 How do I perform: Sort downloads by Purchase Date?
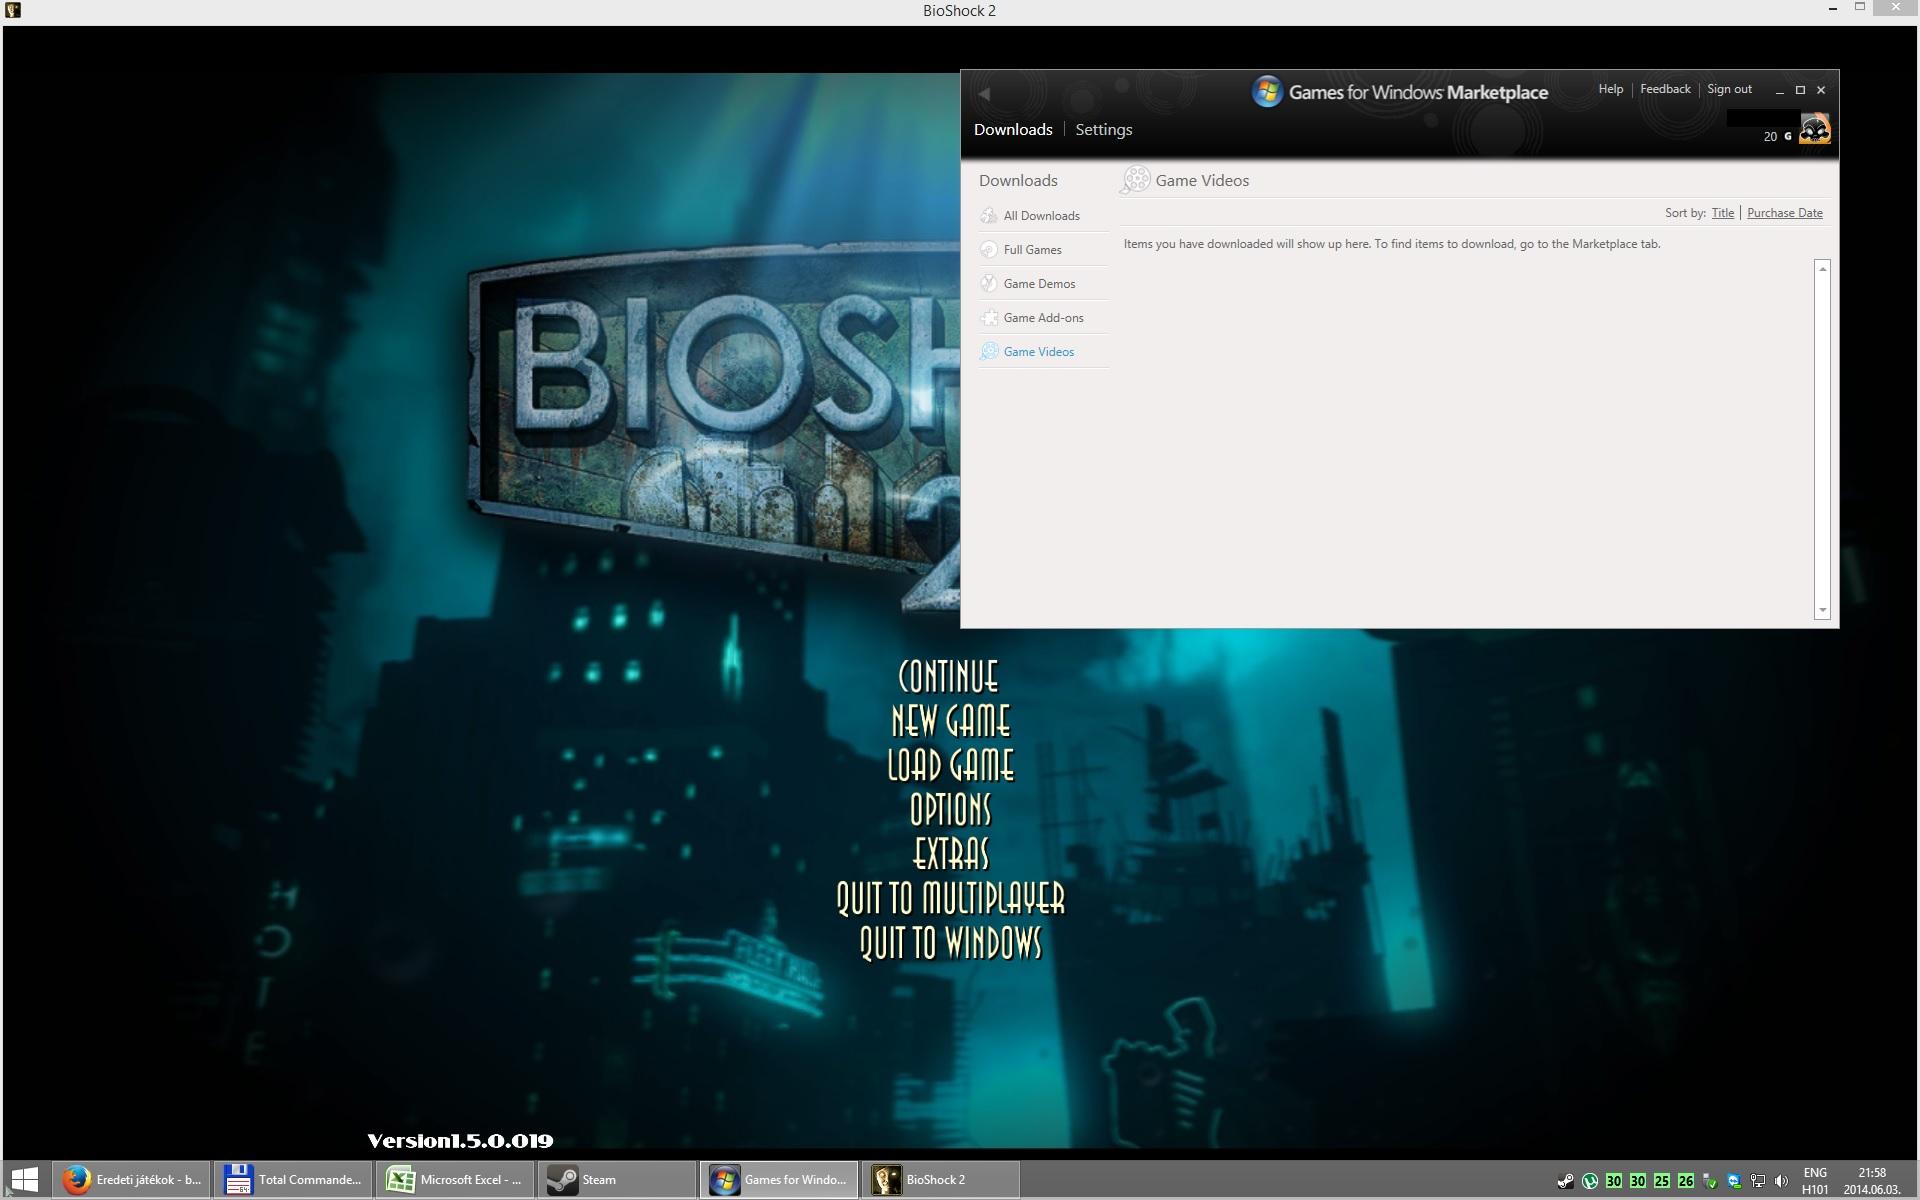pos(1784,213)
